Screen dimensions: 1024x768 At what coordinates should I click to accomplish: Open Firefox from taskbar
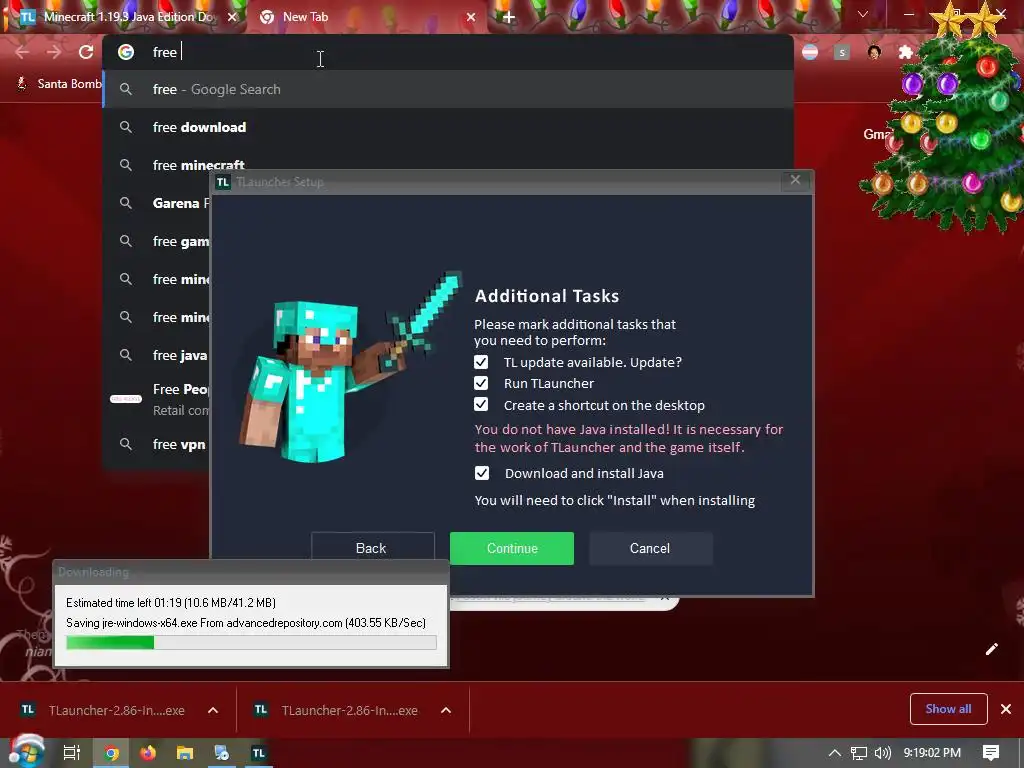pos(148,753)
